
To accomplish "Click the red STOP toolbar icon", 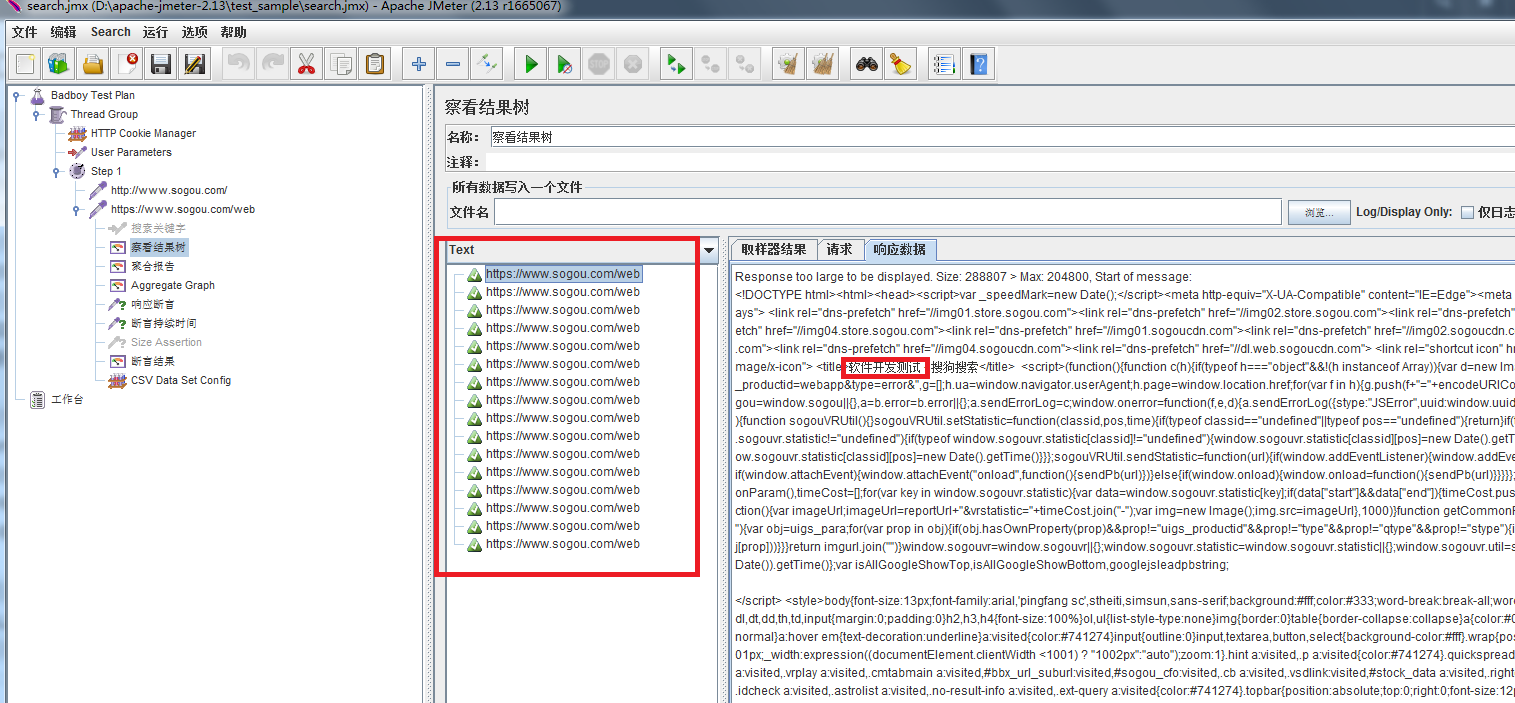I will coord(599,65).
